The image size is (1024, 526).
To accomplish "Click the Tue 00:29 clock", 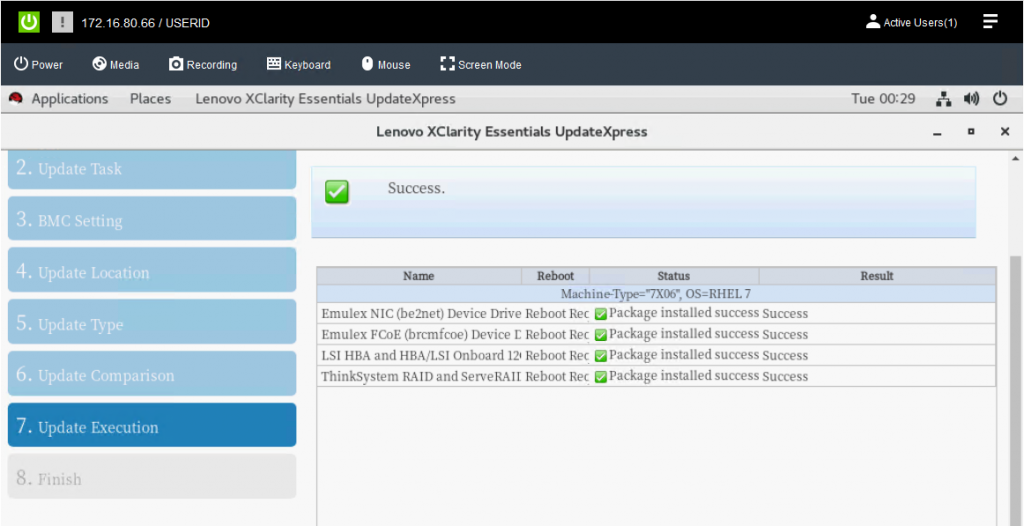I will [x=883, y=99].
